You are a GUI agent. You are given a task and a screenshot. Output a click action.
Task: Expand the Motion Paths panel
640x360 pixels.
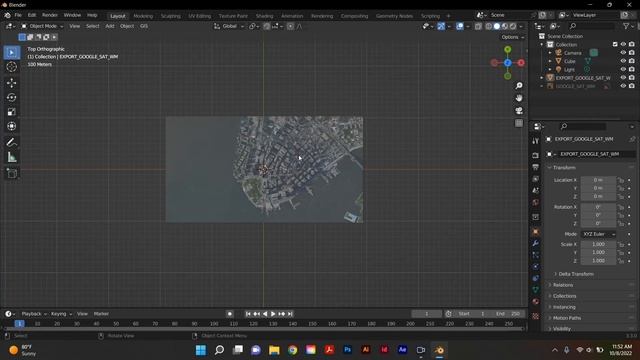[x=567, y=318]
